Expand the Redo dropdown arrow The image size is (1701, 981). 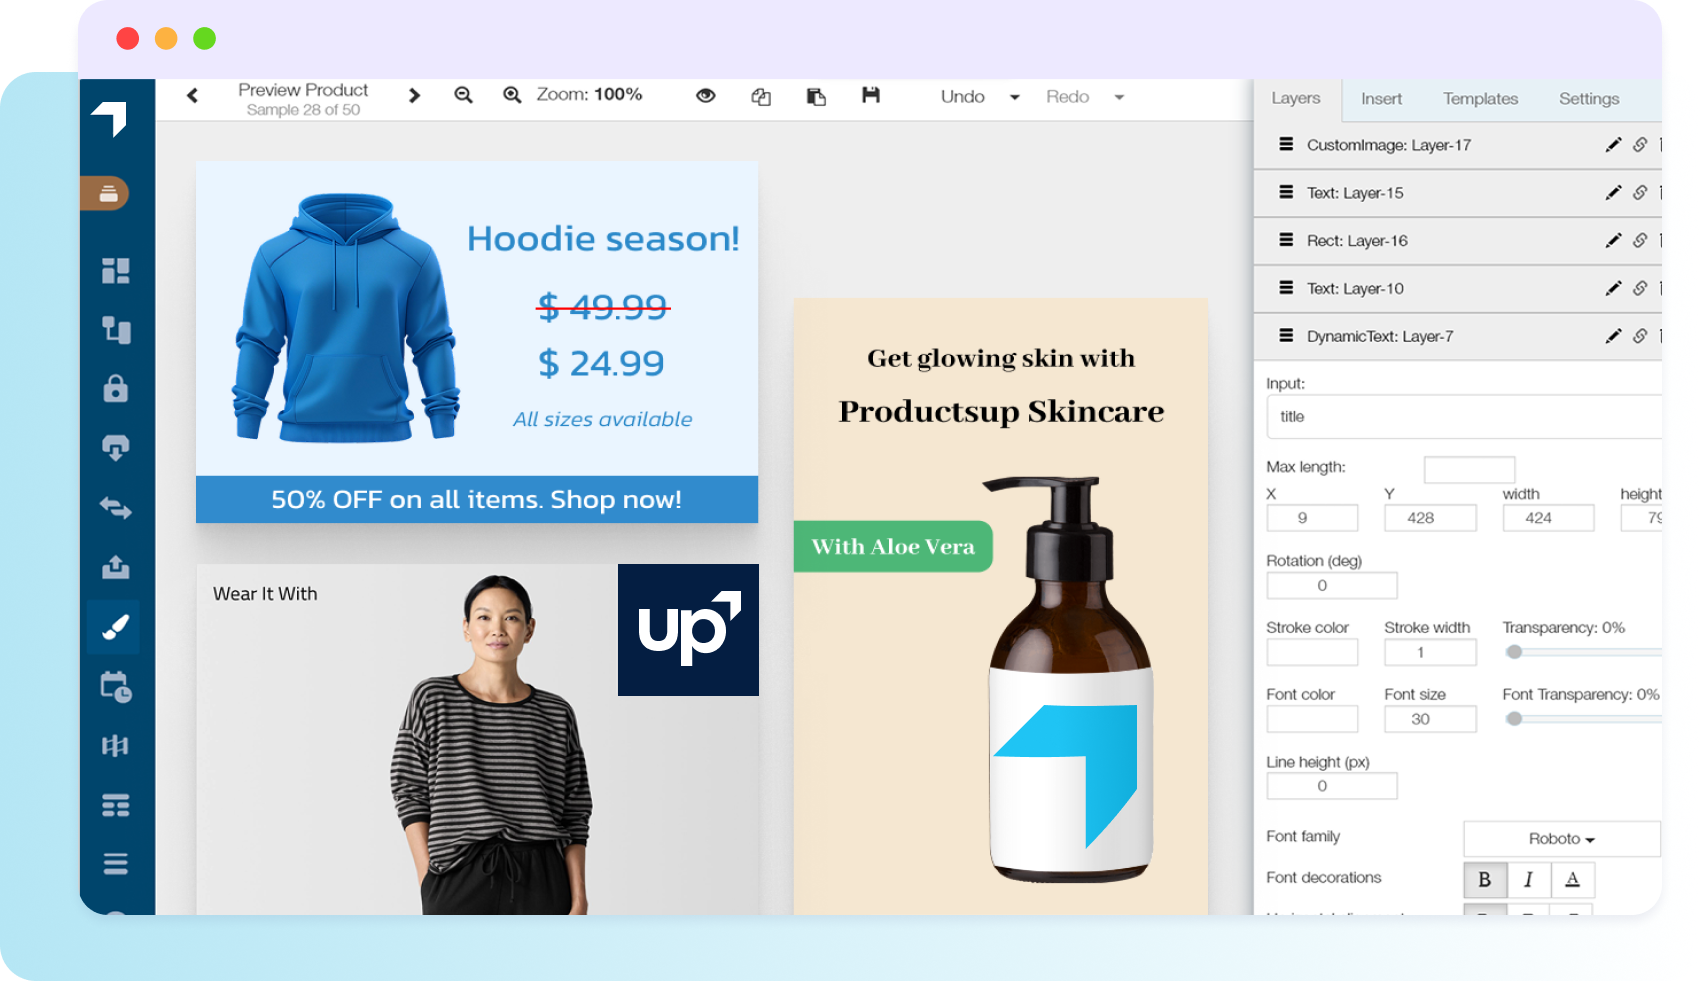[1119, 97]
